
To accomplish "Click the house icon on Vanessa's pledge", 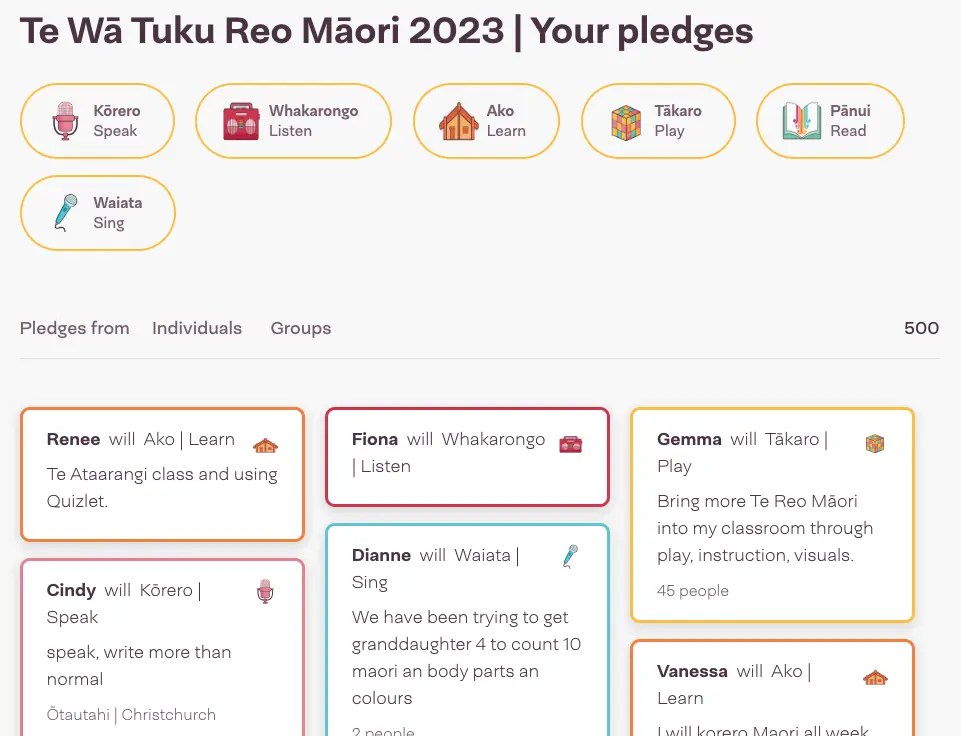I will coord(875,678).
